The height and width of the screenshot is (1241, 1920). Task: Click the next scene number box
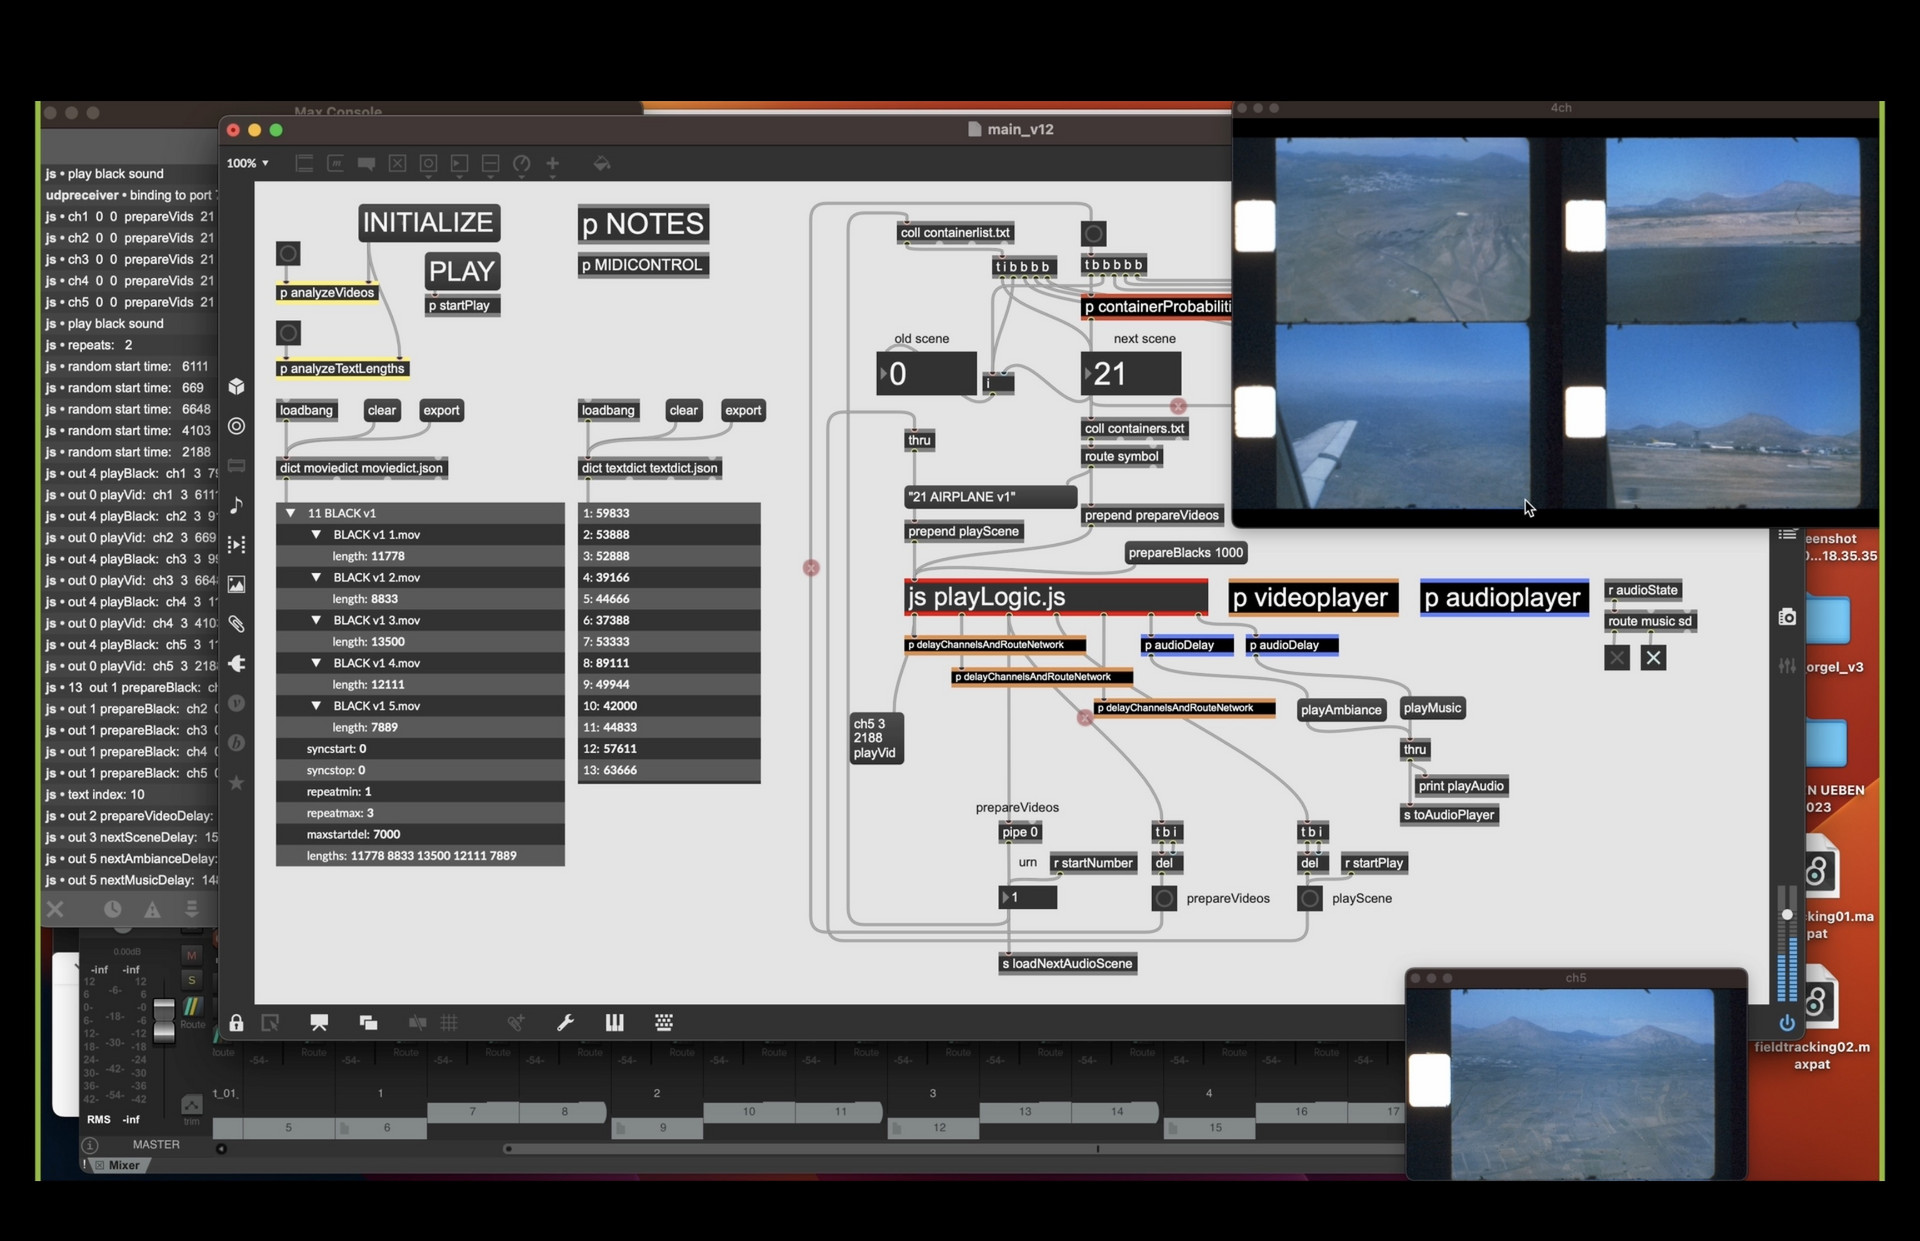point(1132,374)
